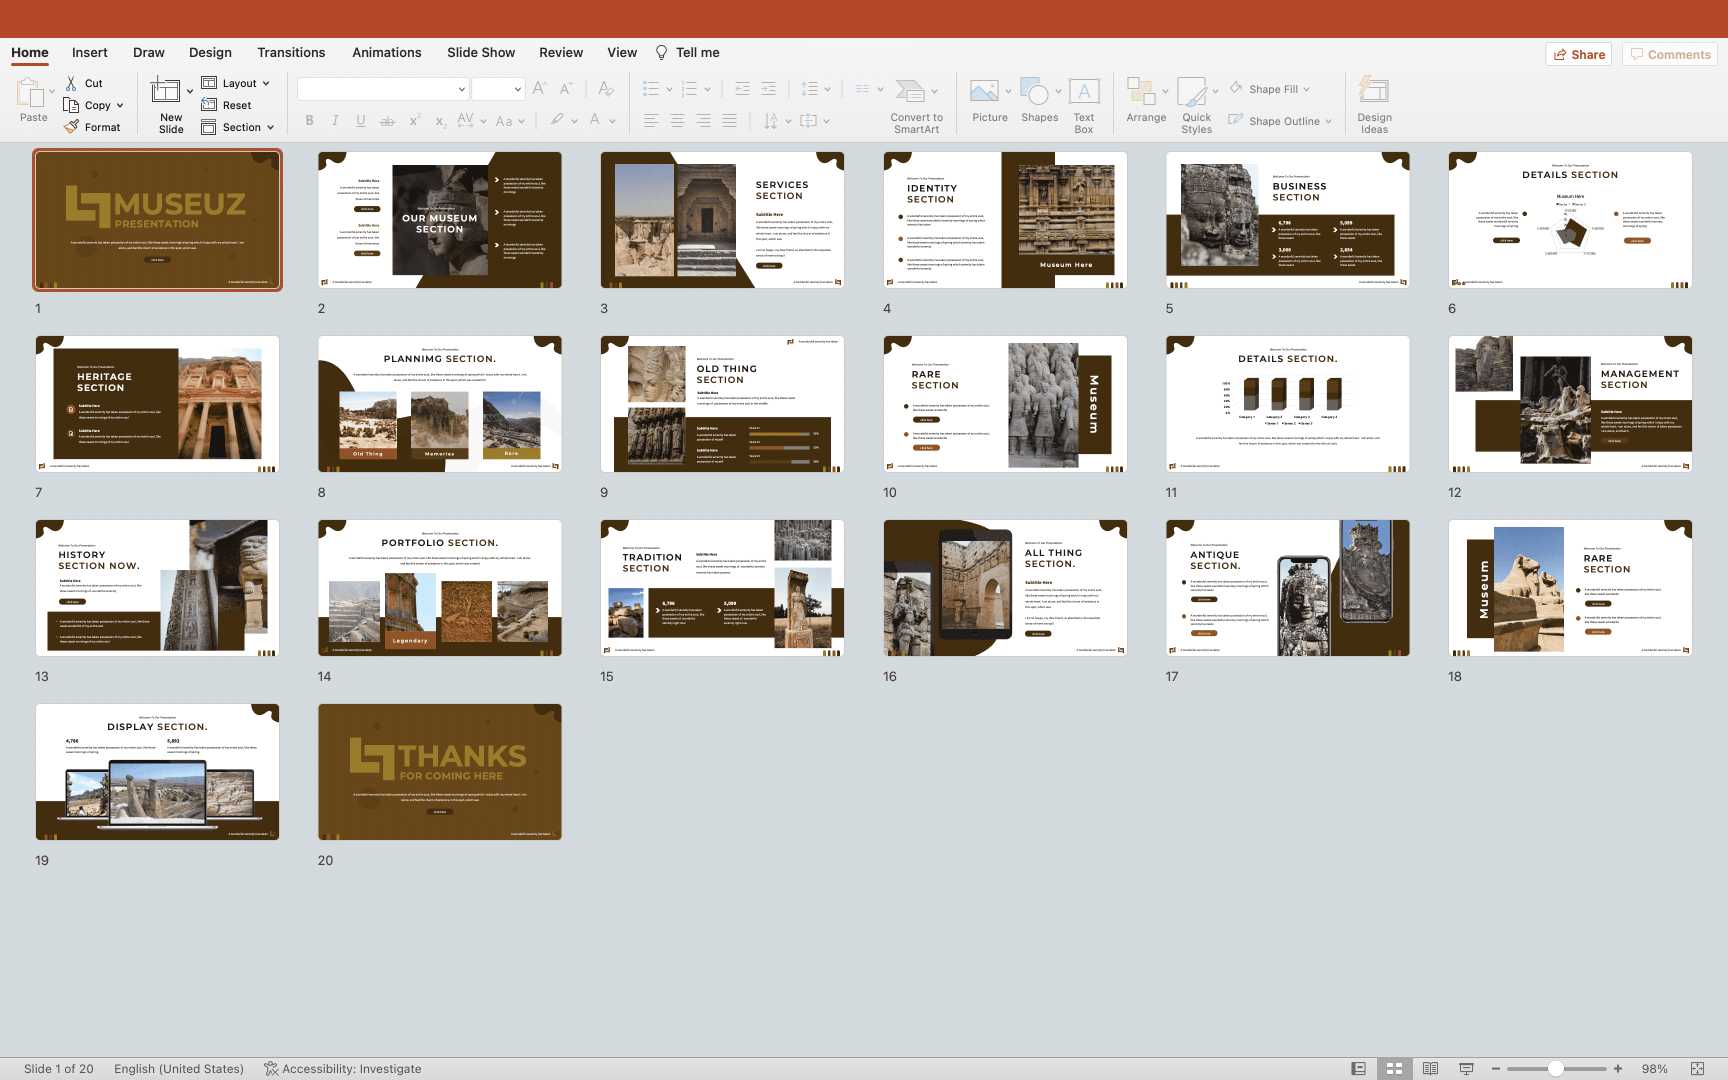This screenshot has width=1728, height=1080.
Task: Switch to Normal view in status bar
Action: (x=1358, y=1068)
